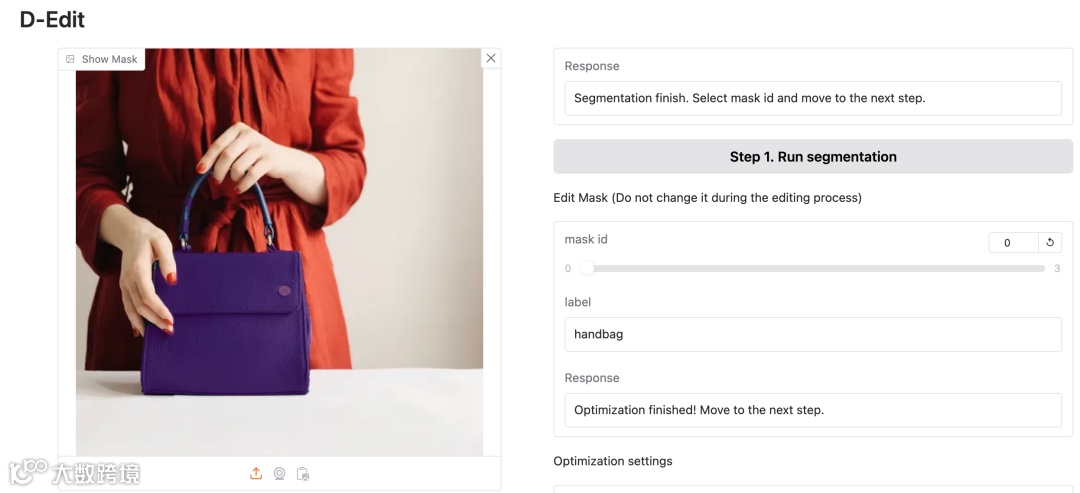Click the slider's maximum value 3
The width and height of the screenshot is (1080, 493).
point(1057,268)
